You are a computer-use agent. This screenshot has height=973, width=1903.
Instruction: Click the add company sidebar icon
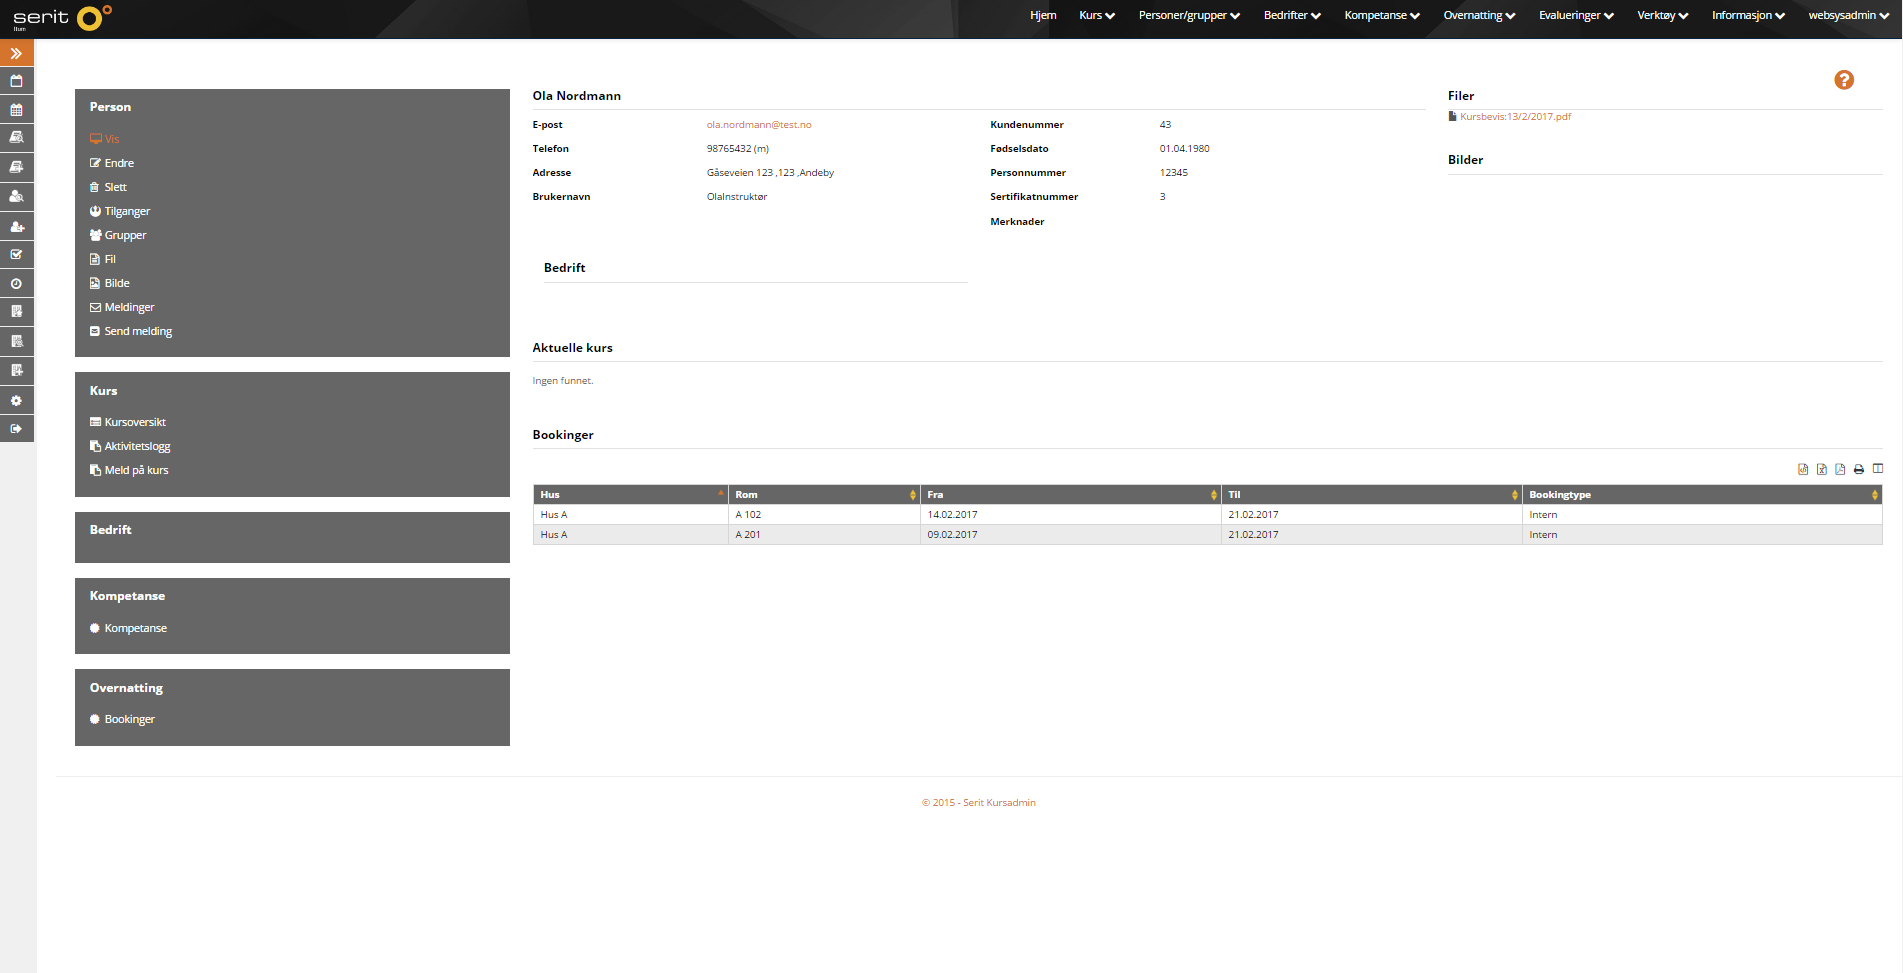click(x=17, y=370)
